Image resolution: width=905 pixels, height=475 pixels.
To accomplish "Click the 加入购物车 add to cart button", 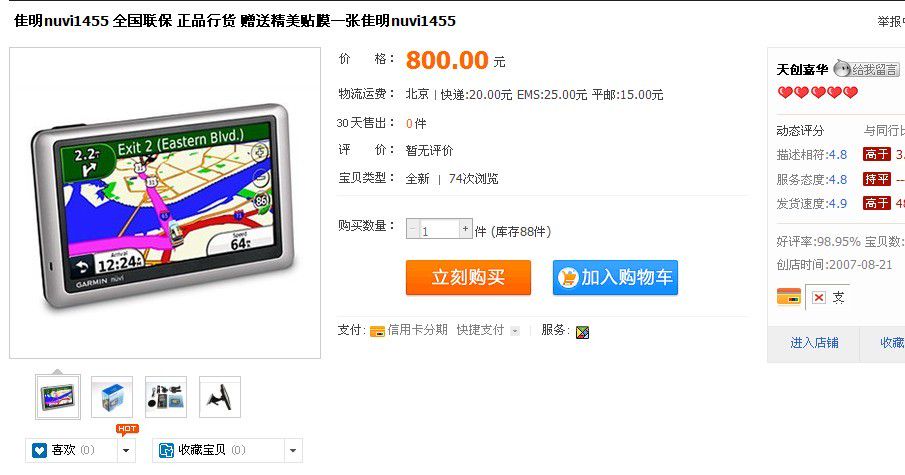I will [x=615, y=278].
